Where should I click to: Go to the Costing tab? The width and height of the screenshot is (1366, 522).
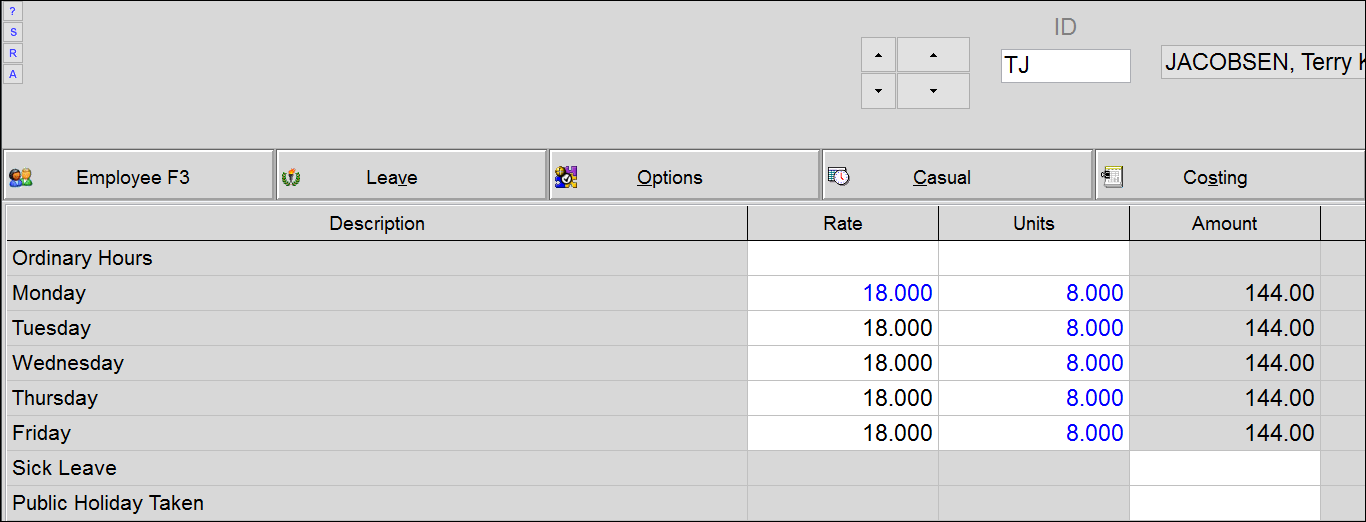coord(1230,177)
